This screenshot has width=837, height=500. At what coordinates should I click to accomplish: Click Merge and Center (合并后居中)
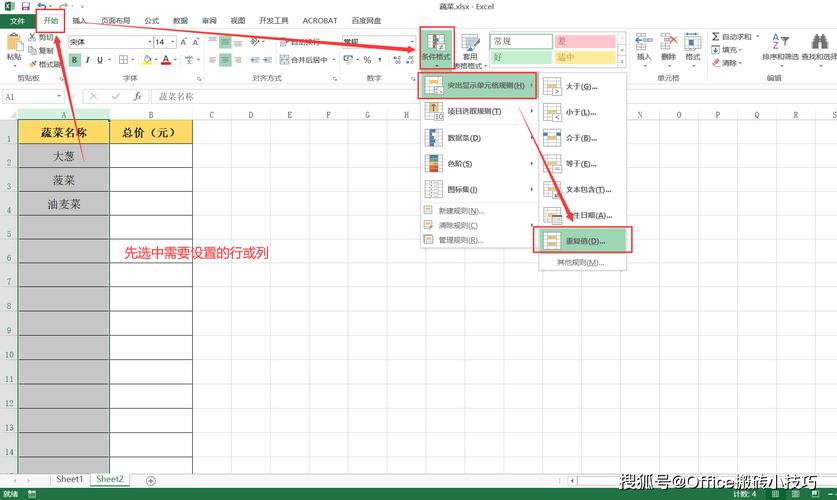[x=304, y=60]
